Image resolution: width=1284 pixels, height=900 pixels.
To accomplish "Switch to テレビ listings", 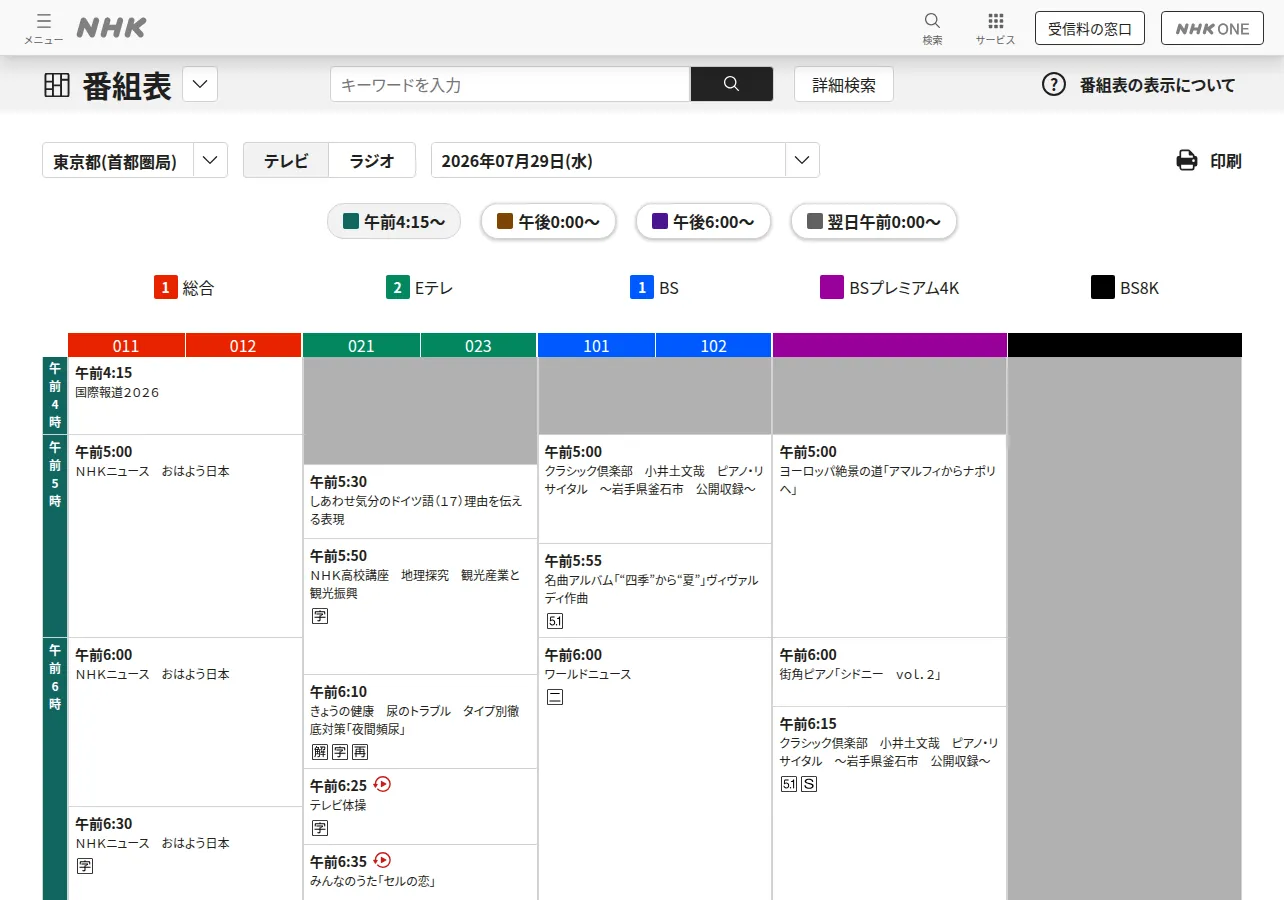I will (x=286, y=160).
